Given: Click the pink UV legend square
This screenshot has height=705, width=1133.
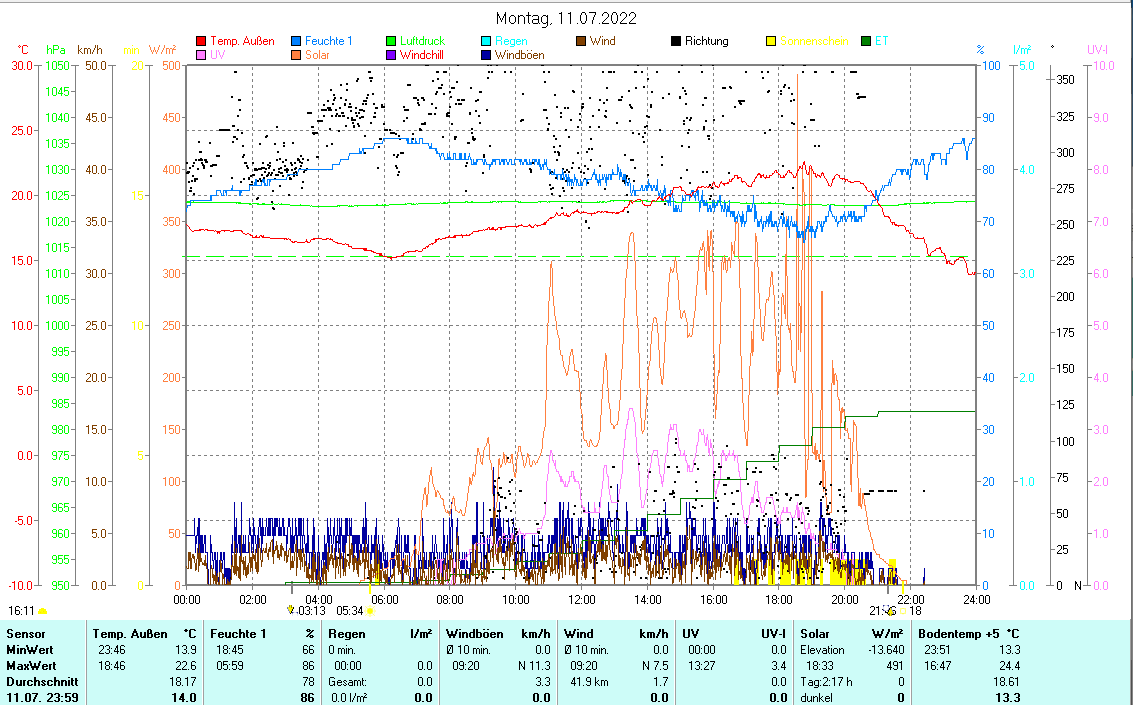Looking at the screenshot, I should tap(201, 55).
